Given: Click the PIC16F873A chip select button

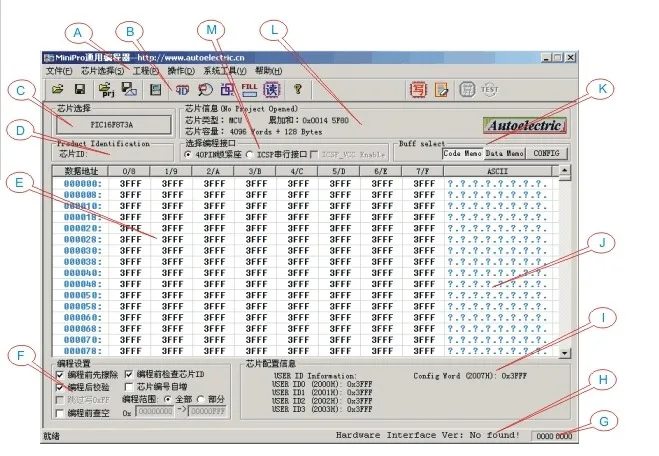Looking at the screenshot, I should pyautogui.click(x=113, y=125).
